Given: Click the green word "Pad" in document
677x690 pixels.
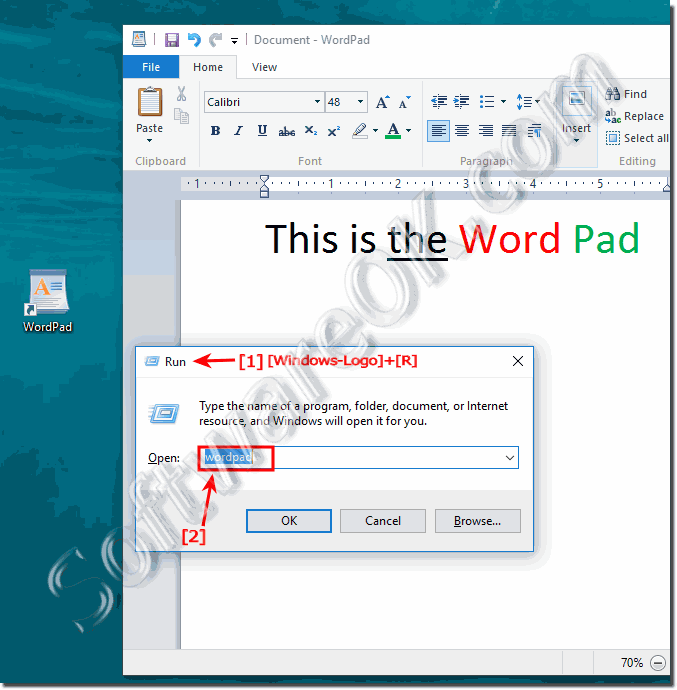Looking at the screenshot, I should [x=607, y=239].
